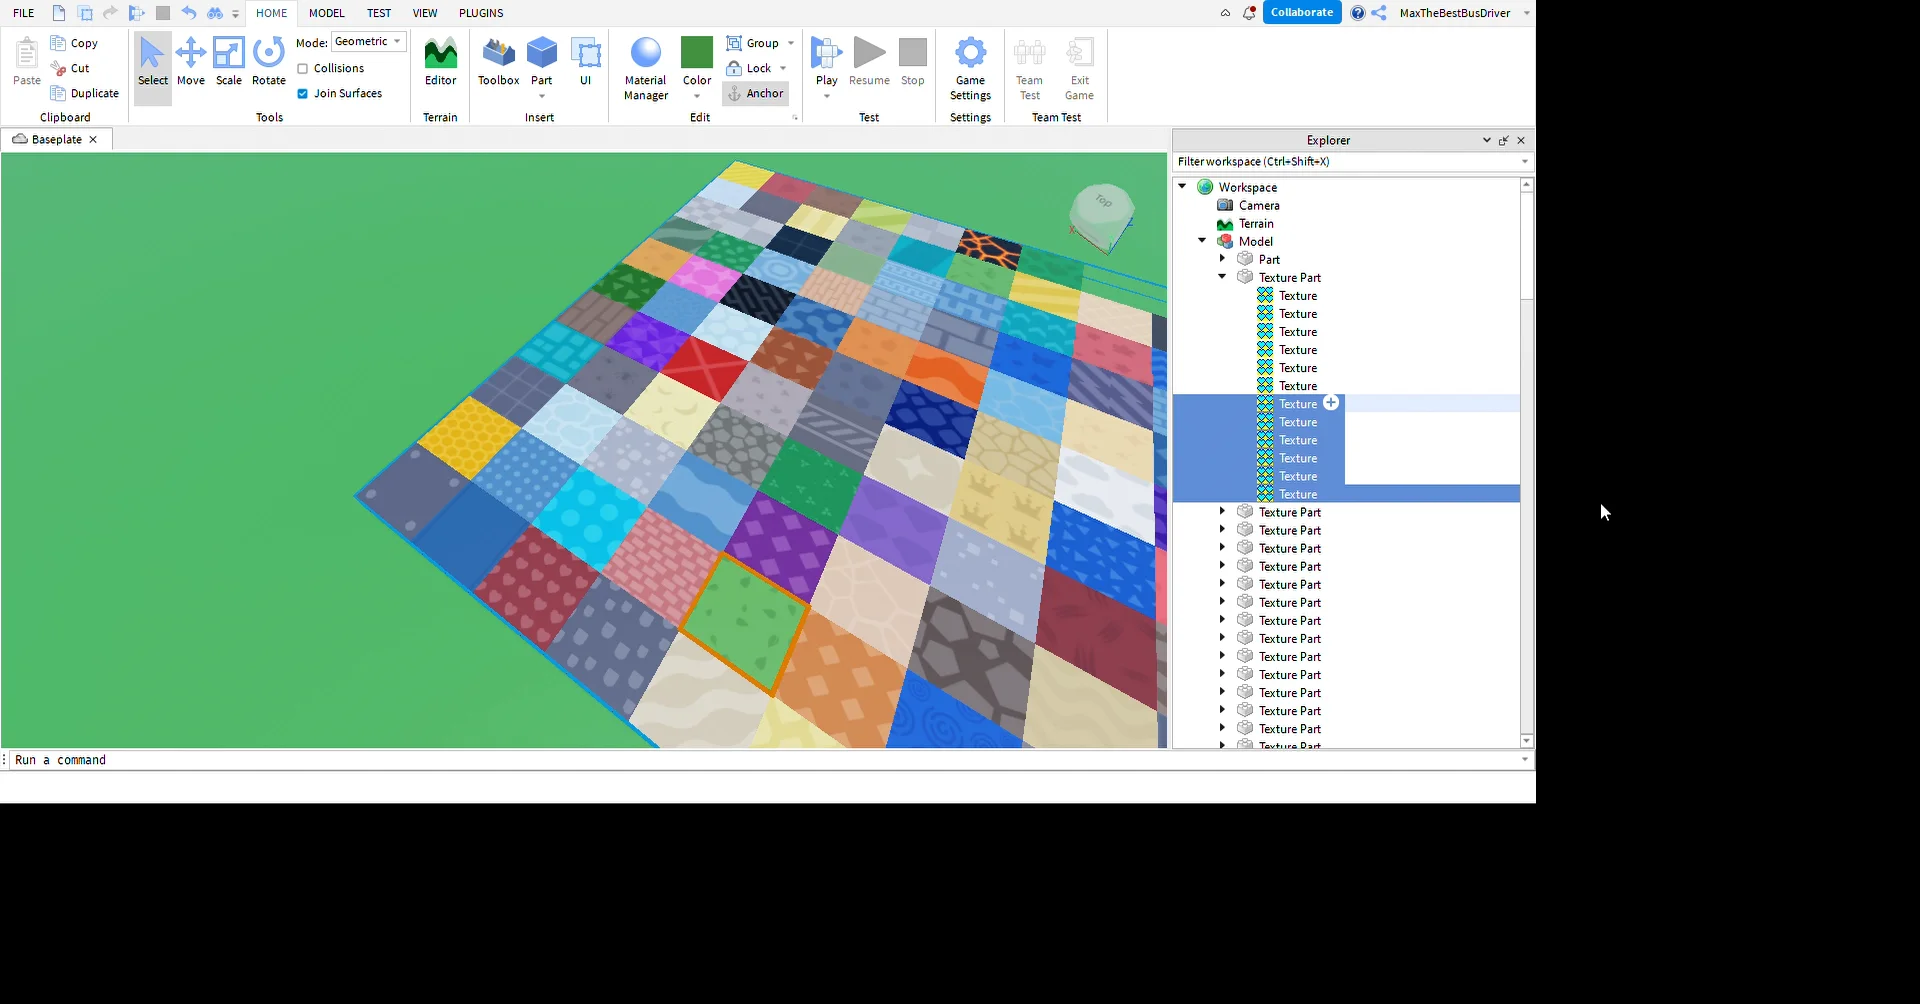Toggle Anchor on the selection
This screenshot has width=1920, height=1004.
coord(756,93)
